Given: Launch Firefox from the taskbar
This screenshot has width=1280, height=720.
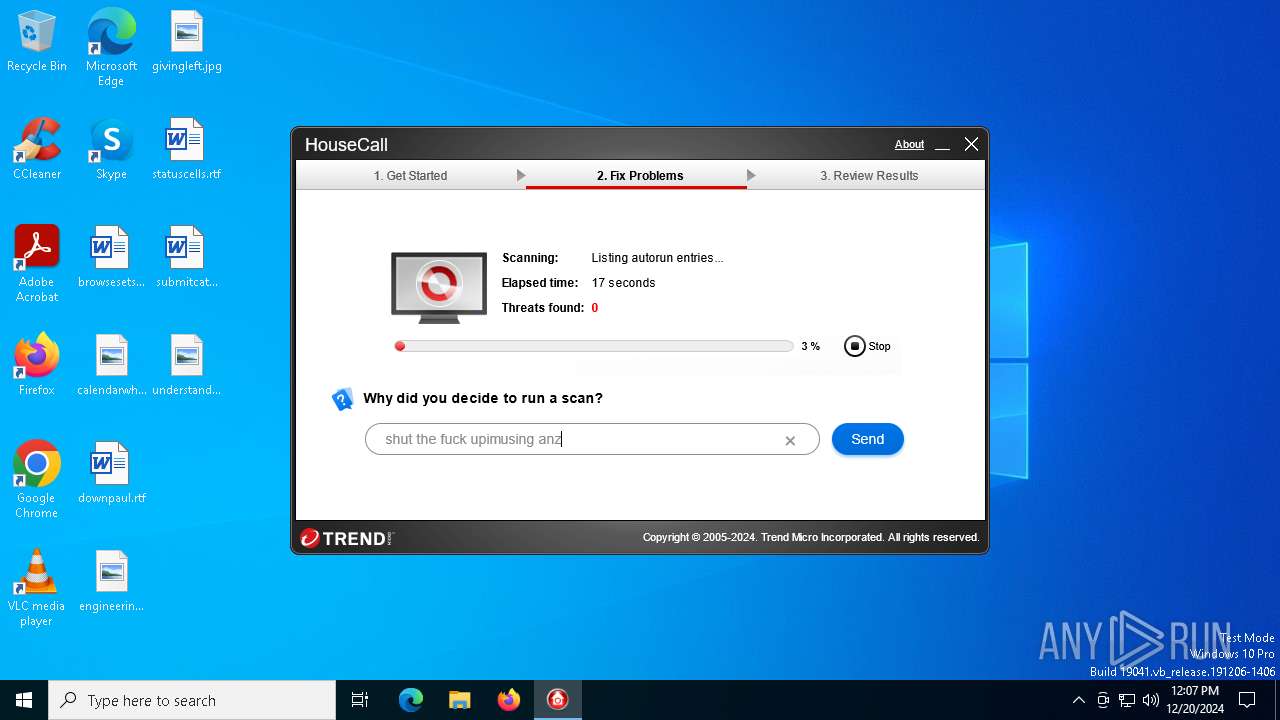Looking at the screenshot, I should point(509,700).
